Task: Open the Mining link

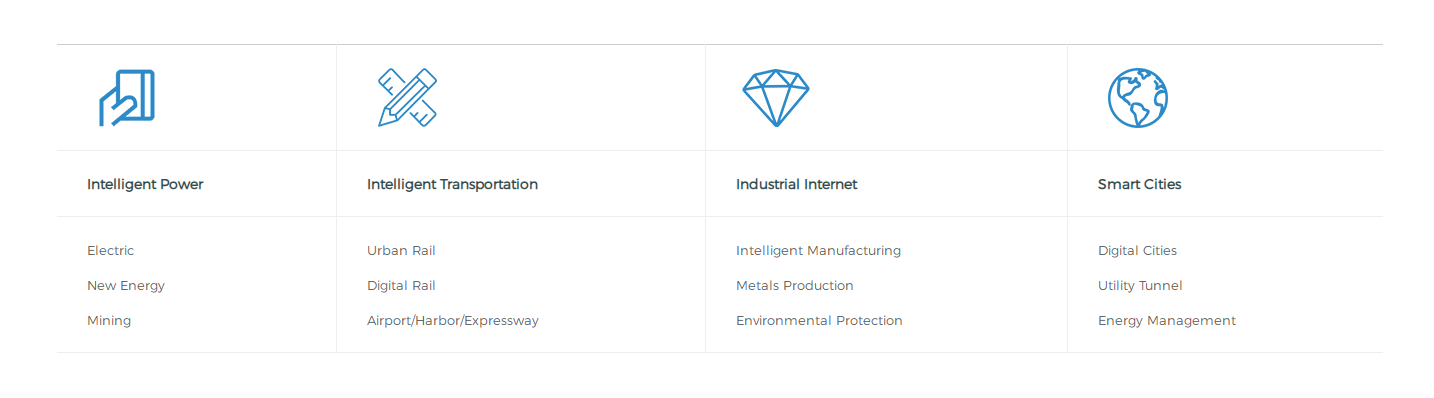Action: [x=109, y=321]
